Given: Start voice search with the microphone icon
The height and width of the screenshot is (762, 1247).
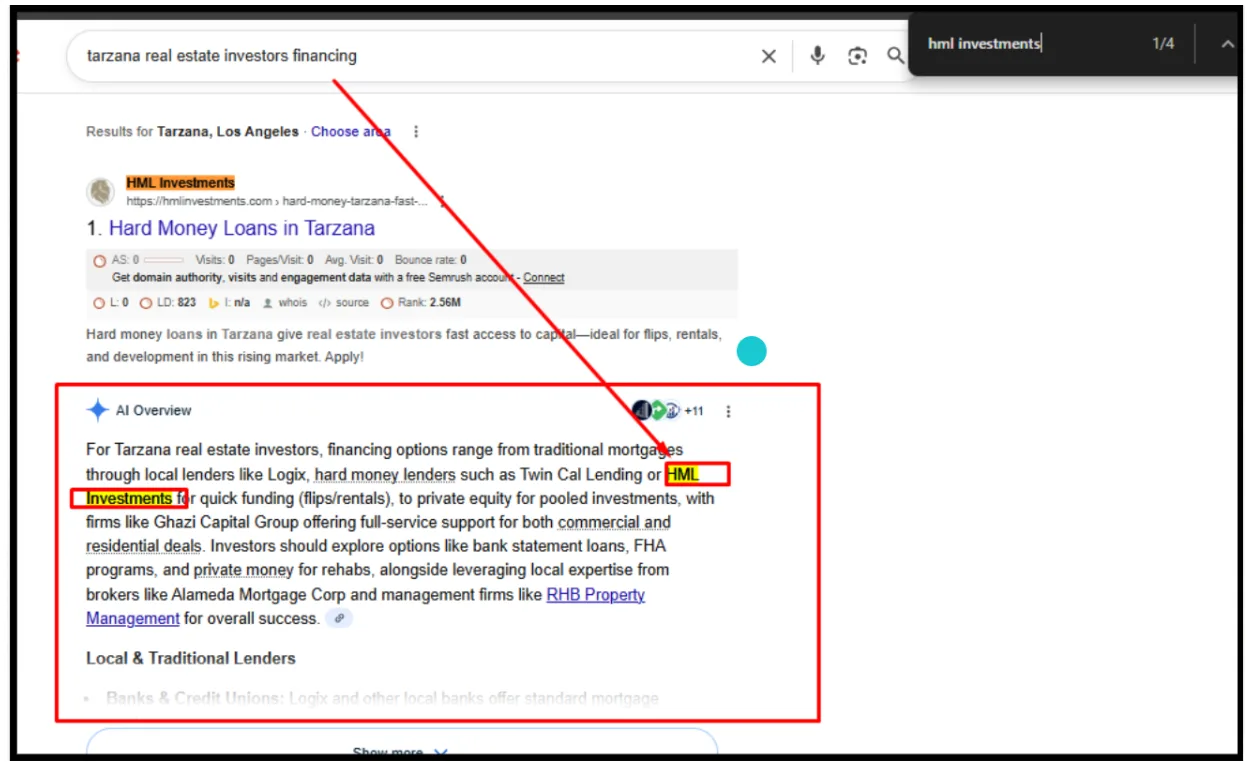Looking at the screenshot, I should tap(817, 56).
